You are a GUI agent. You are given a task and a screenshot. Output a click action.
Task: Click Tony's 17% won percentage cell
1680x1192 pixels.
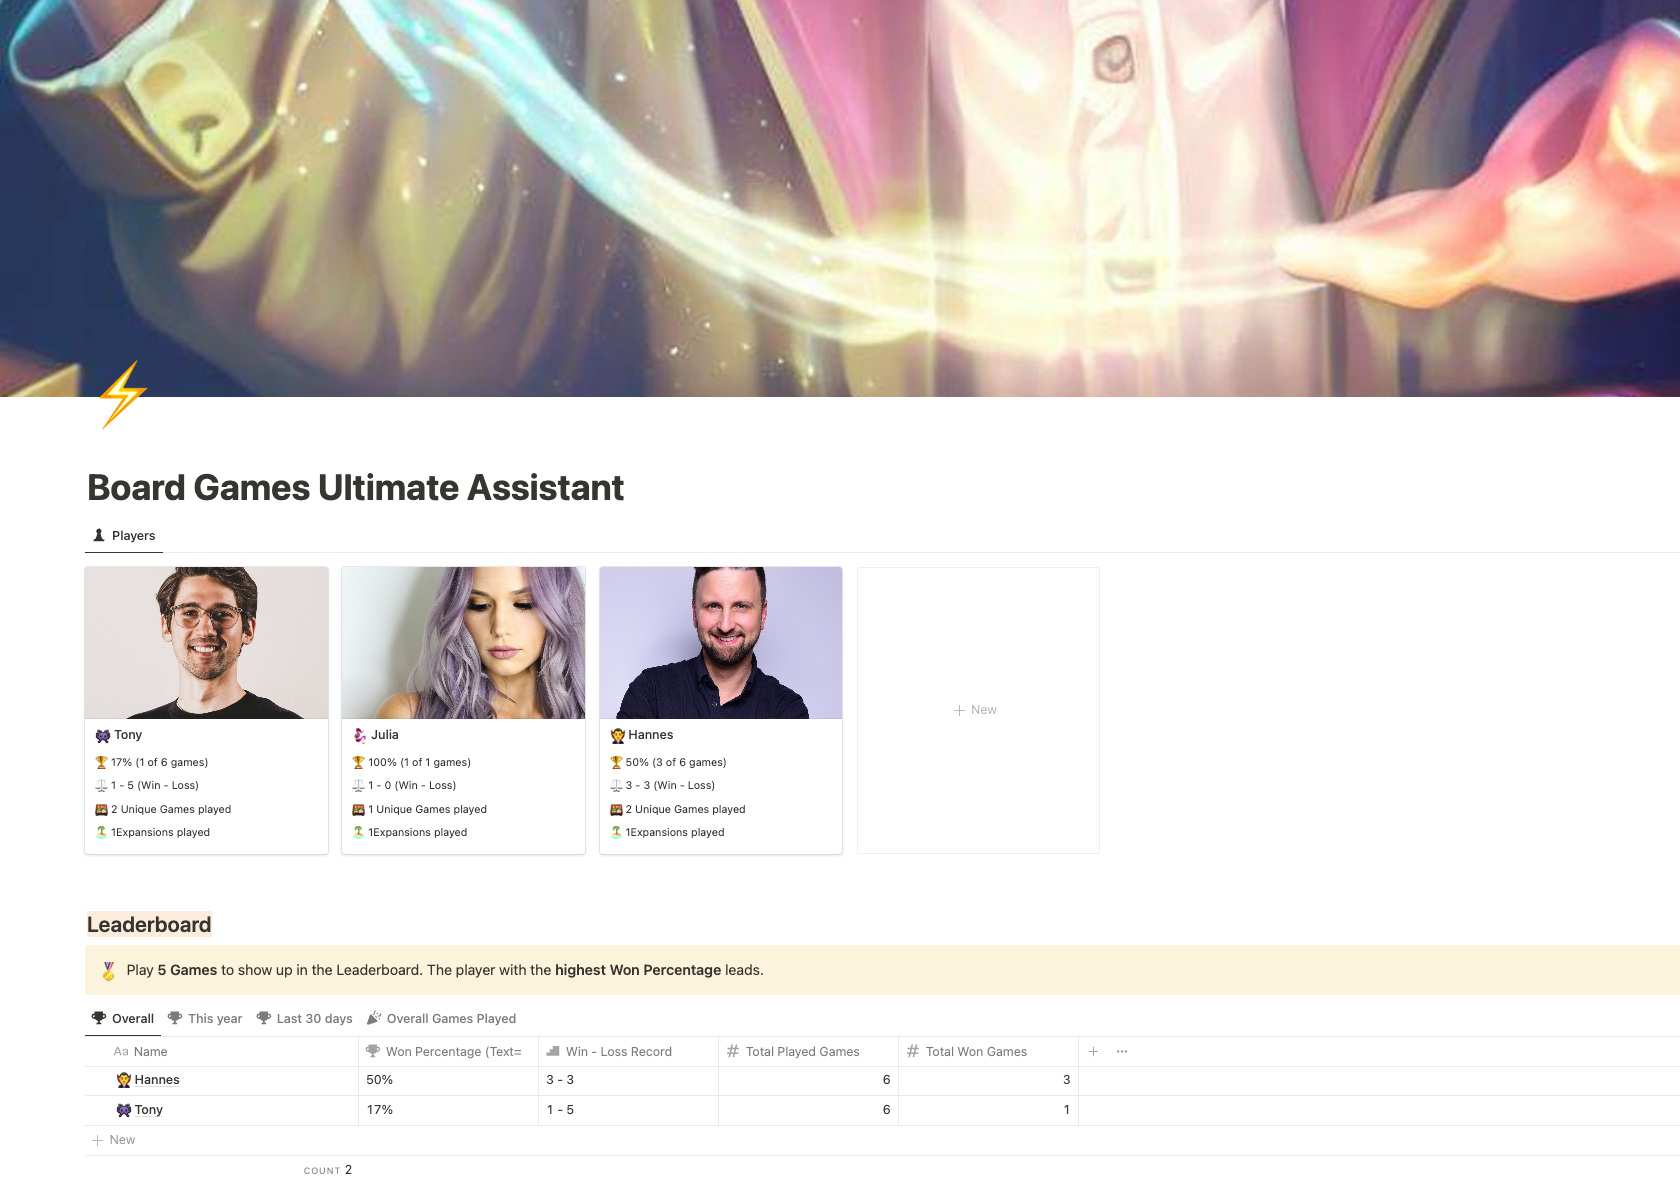tap(448, 1110)
